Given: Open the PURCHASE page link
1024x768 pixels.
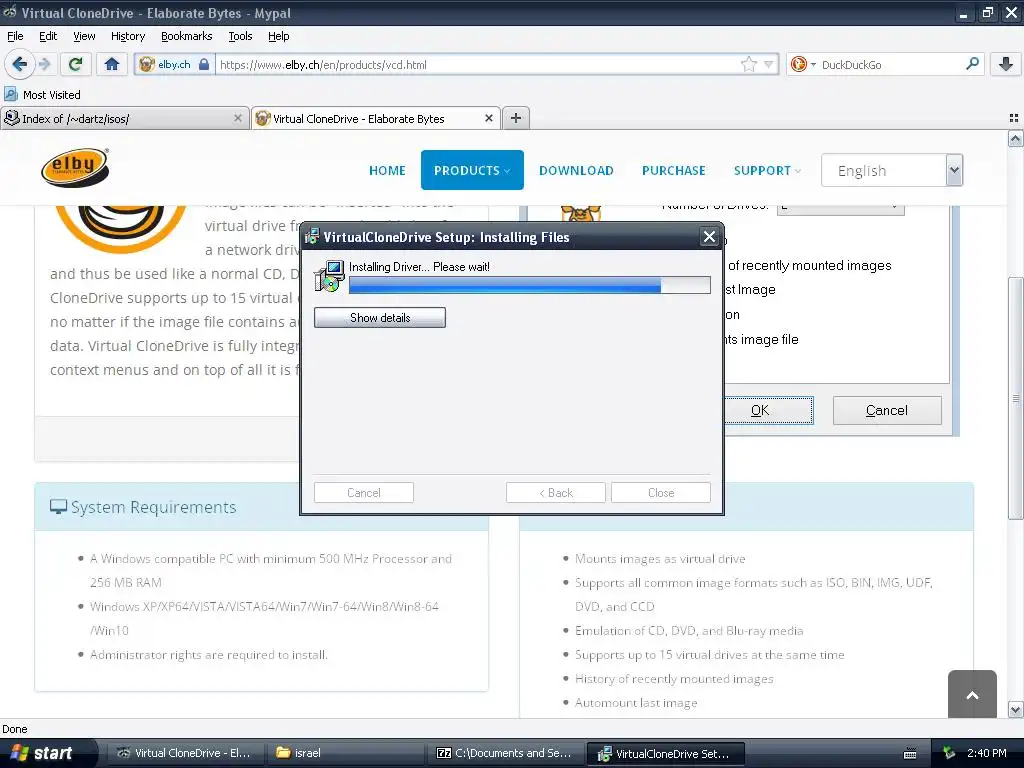Looking at the screenshot, I should pyautogui.click(x=673, y=170).
